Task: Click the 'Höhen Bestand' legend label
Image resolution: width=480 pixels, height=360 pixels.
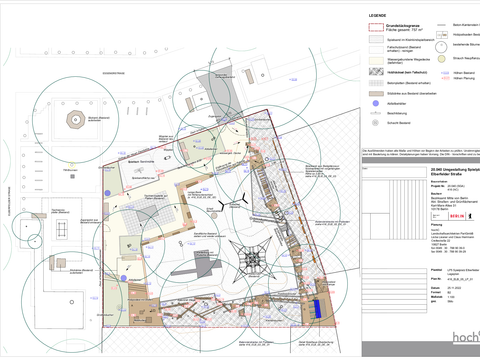Action: click(x=464, y=73)
